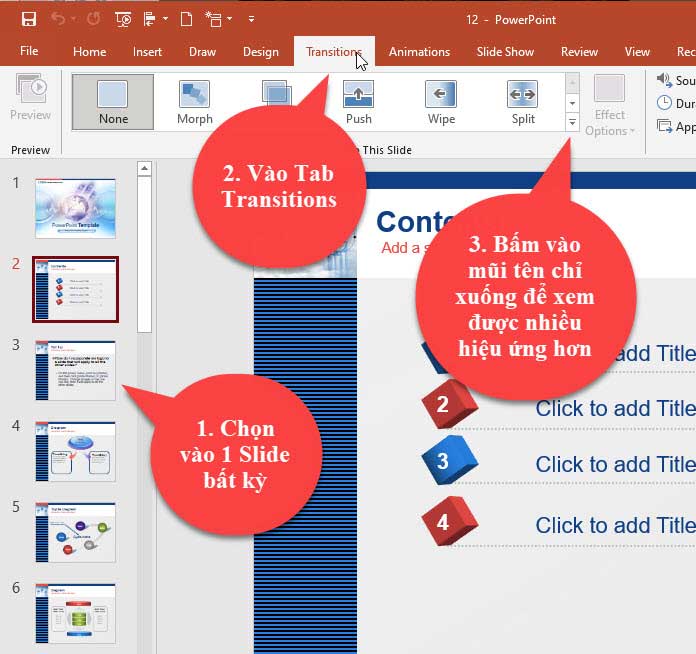Click the Save icon in Quick Access Toolbar
Image resolution: width=696 pixels, height=654 pixels.
coord(29,19)
